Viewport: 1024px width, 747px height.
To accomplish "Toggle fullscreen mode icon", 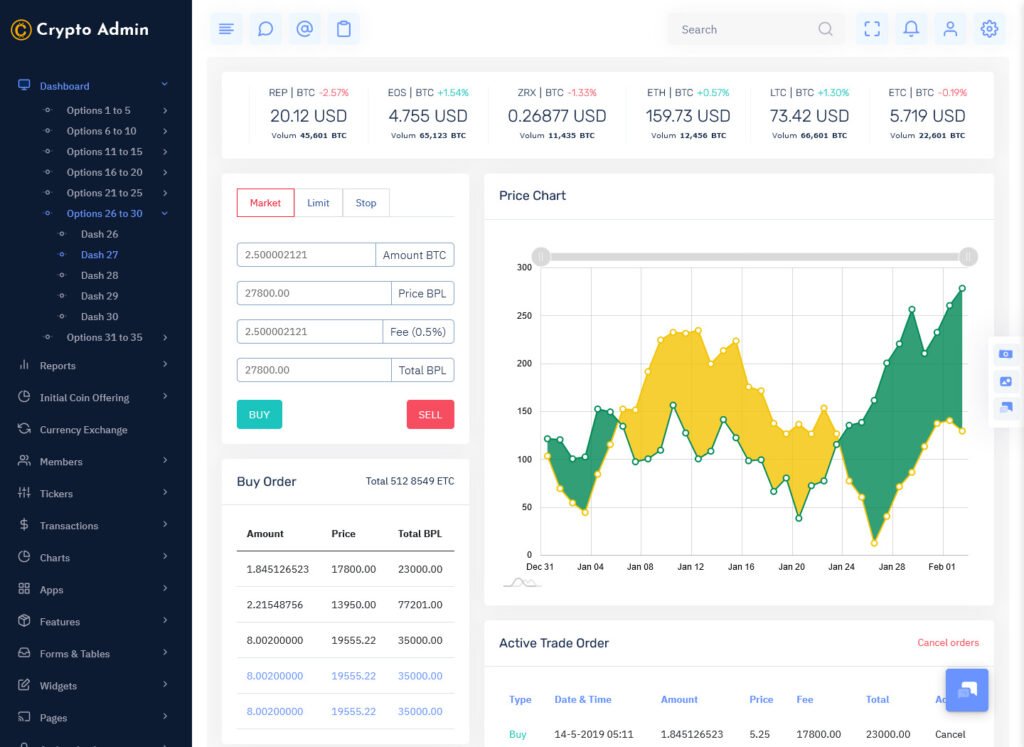I will [x=872, y=29].
